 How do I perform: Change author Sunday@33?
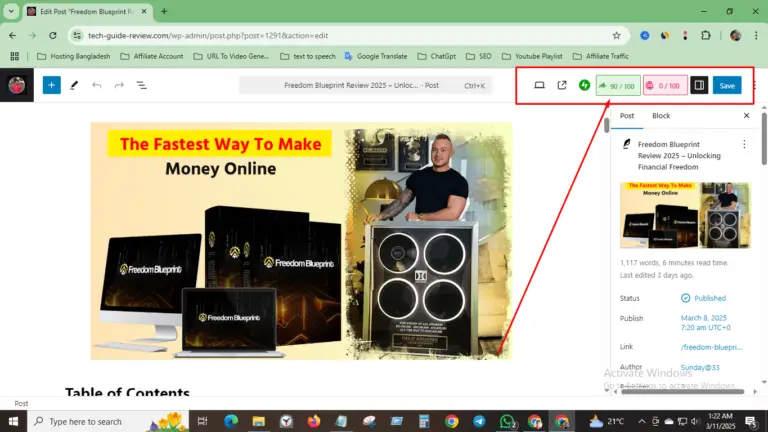click(x=700, y=367)
